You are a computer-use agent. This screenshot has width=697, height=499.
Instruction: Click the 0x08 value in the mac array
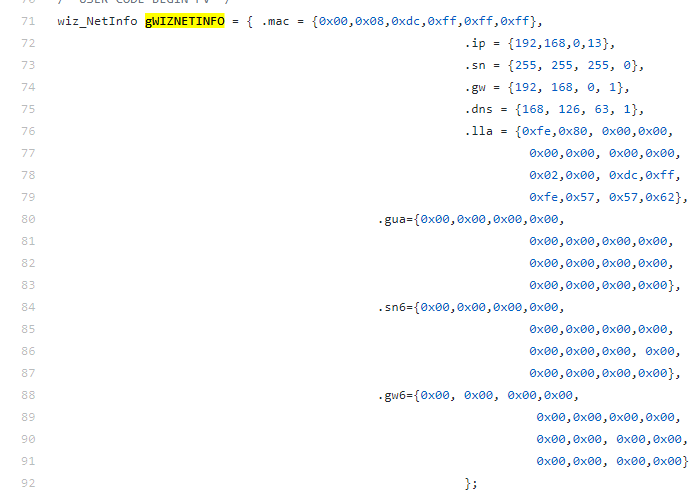pos(369,21)
